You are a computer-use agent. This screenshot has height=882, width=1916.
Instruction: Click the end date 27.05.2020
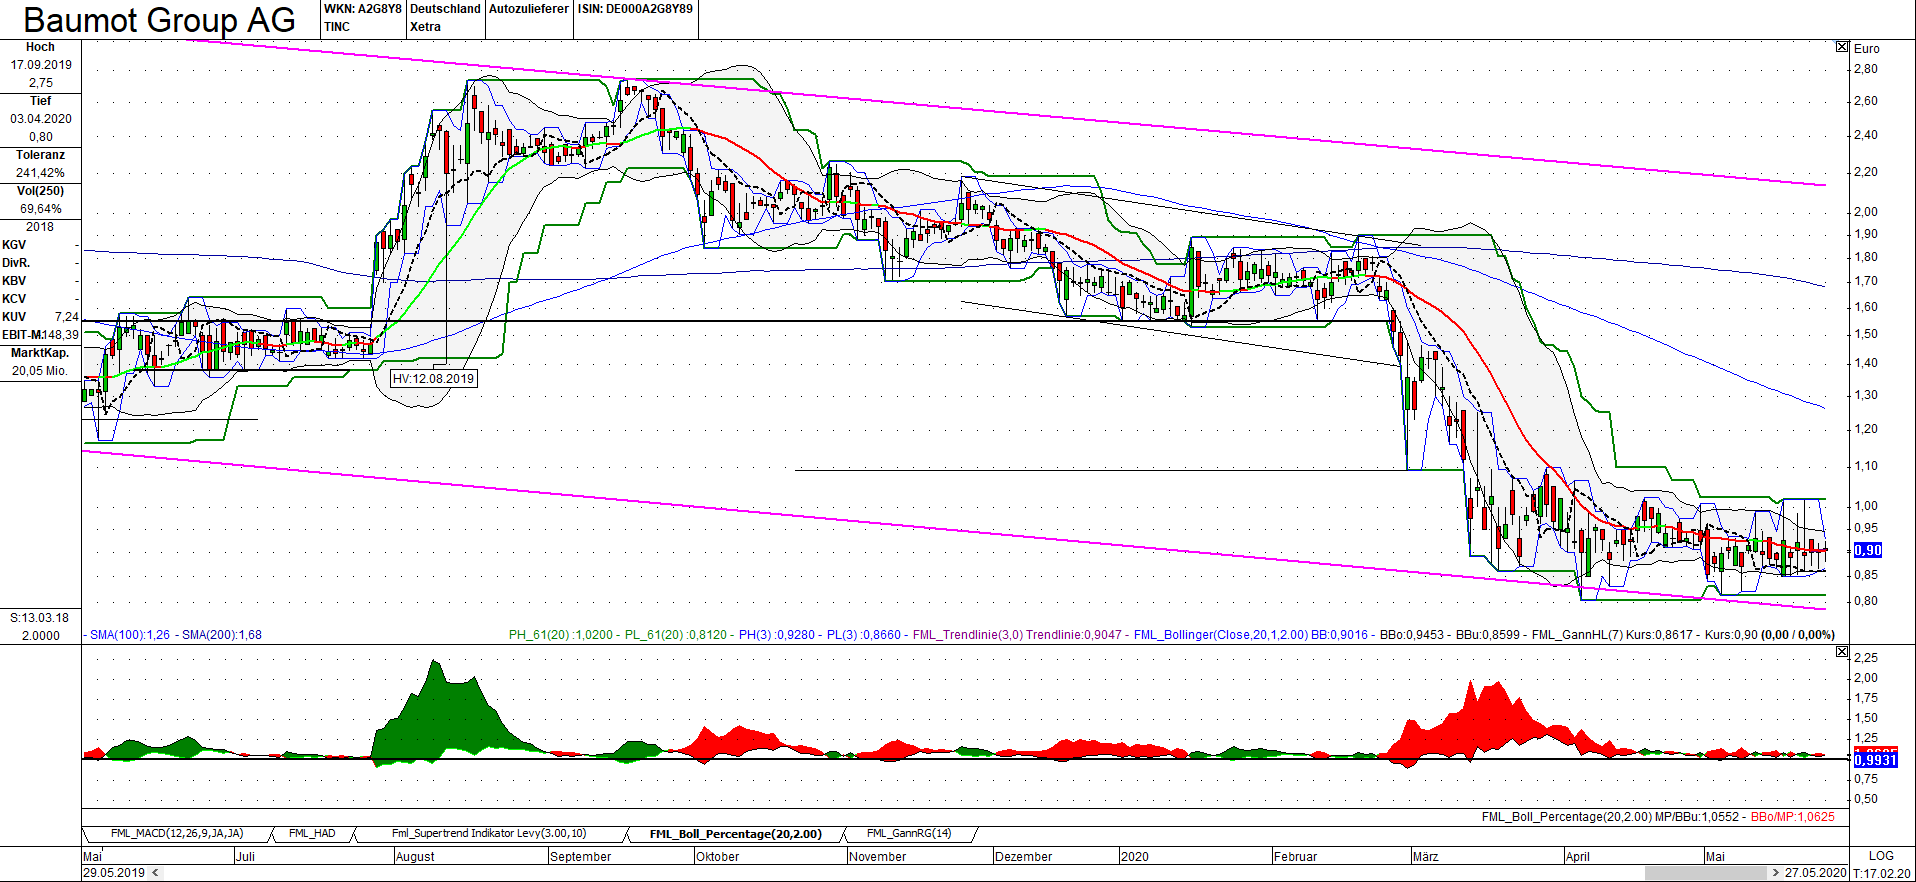(1815, 873)
